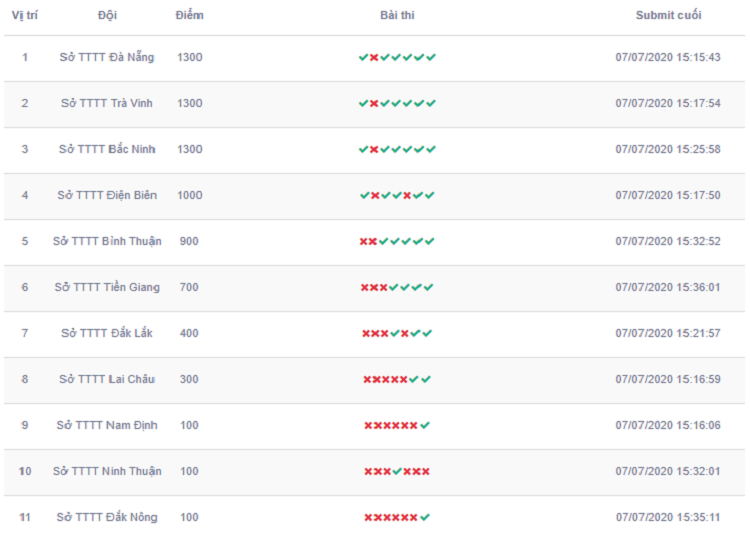Select the Submit cuối column header
750x550 pixels.
(668, 15)
